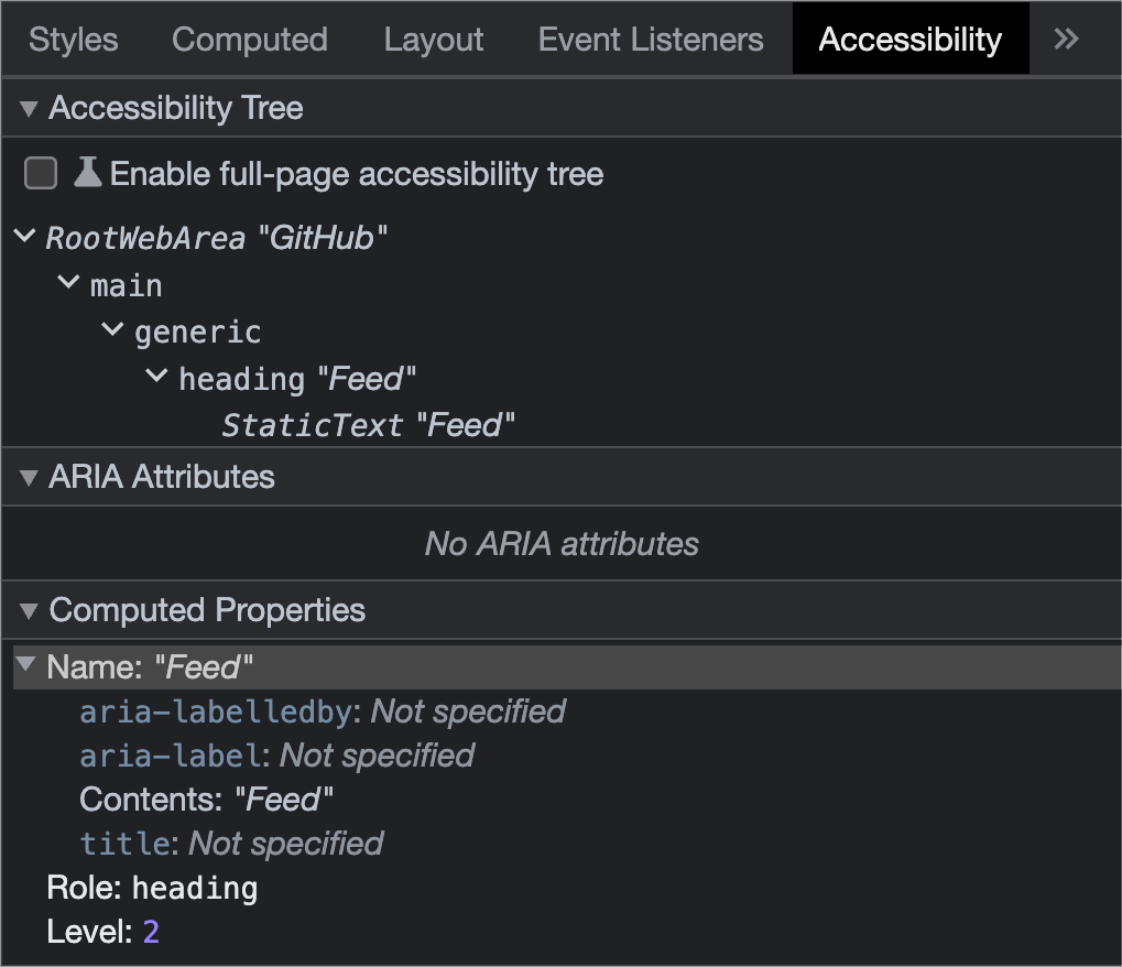The width and height of the screenshot is (1122, 967).
Task: Select the Accessibility tab
Action: click(x=909, y=40)
